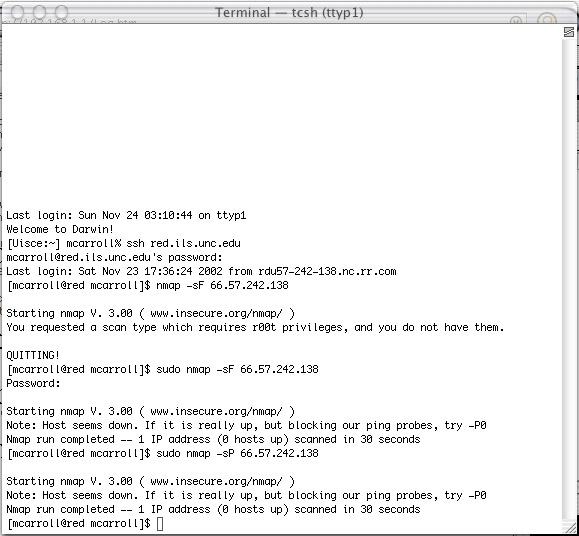Click the 'sudo nmap -sF 66.57.242.138' command
Viewport: 579px width, 536px height.
pos(237,369)
